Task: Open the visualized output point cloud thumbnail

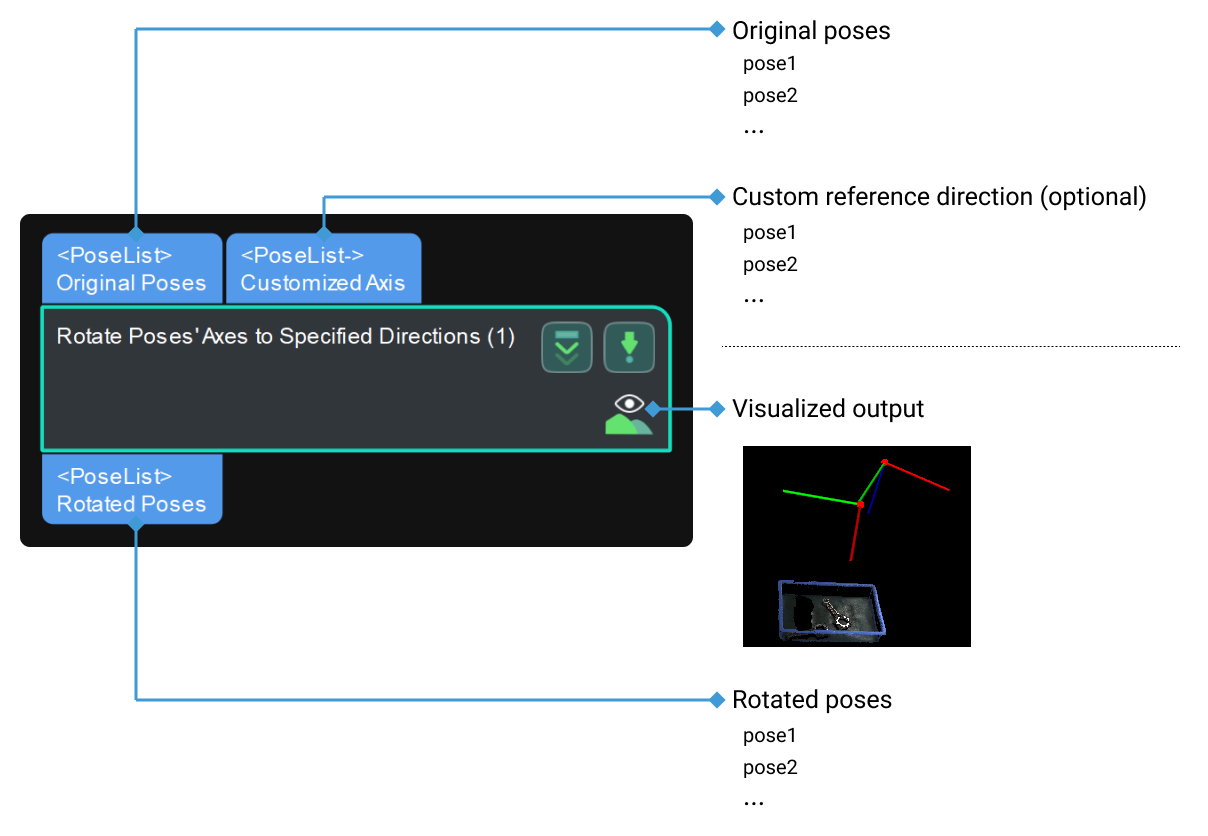Action: 856,546
